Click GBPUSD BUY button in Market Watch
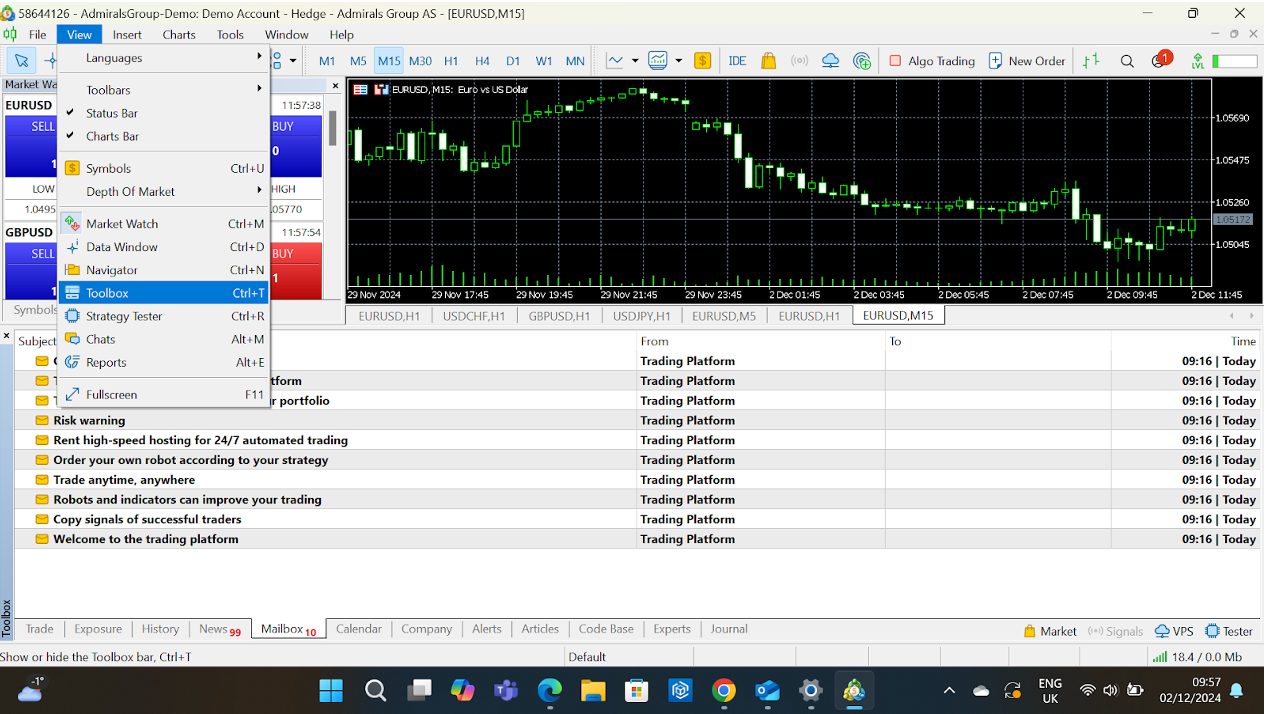The height and width of the screenshot is (714, 1270). pyautogui.click(x=296, y=271)
